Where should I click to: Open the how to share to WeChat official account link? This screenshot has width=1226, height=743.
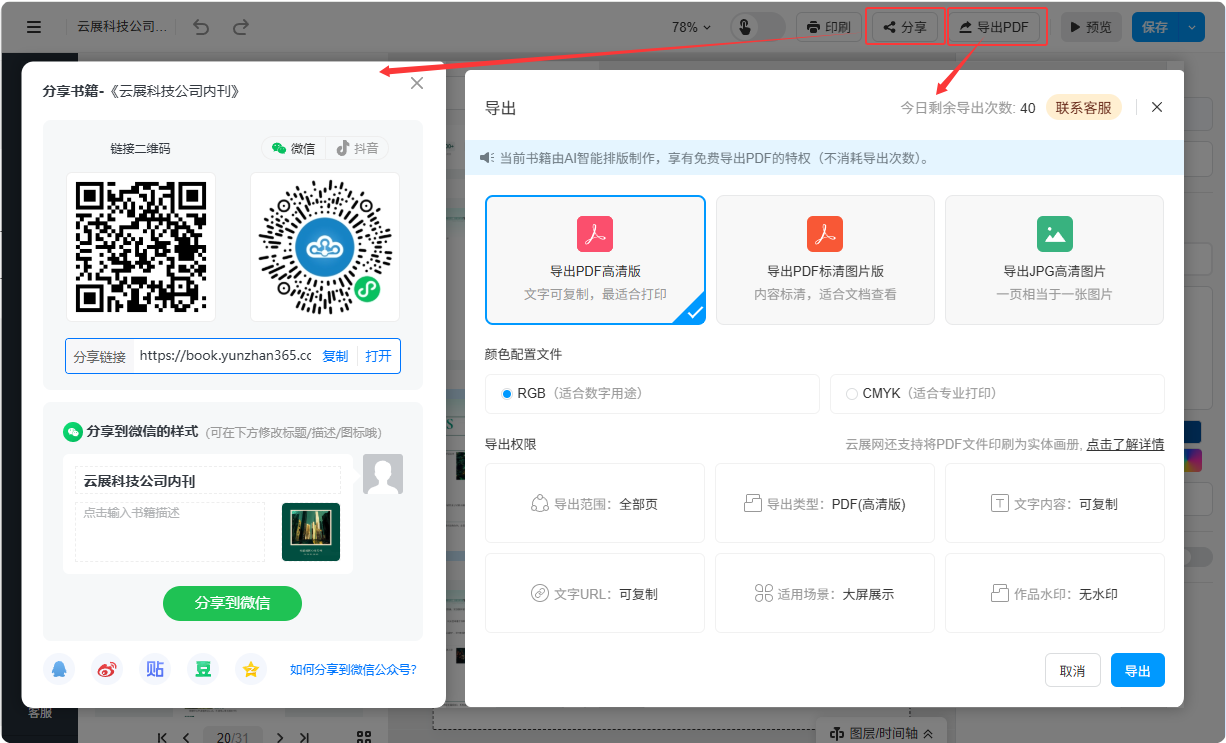coord(353,670)
